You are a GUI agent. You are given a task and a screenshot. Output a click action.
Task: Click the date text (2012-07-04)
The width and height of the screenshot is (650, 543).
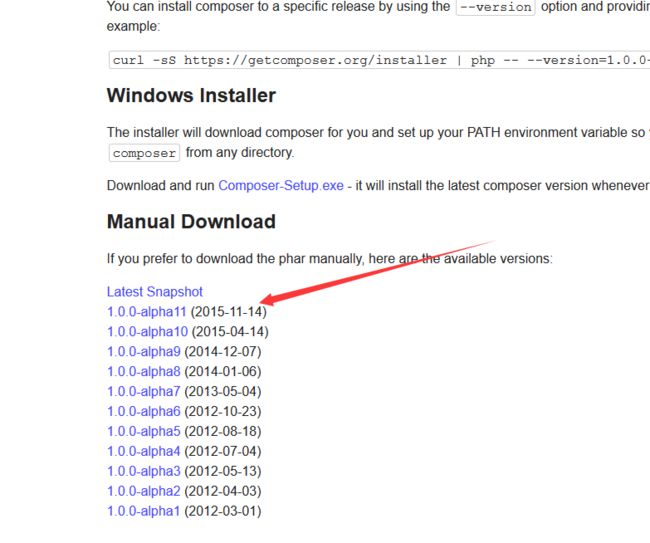(223, 451)
